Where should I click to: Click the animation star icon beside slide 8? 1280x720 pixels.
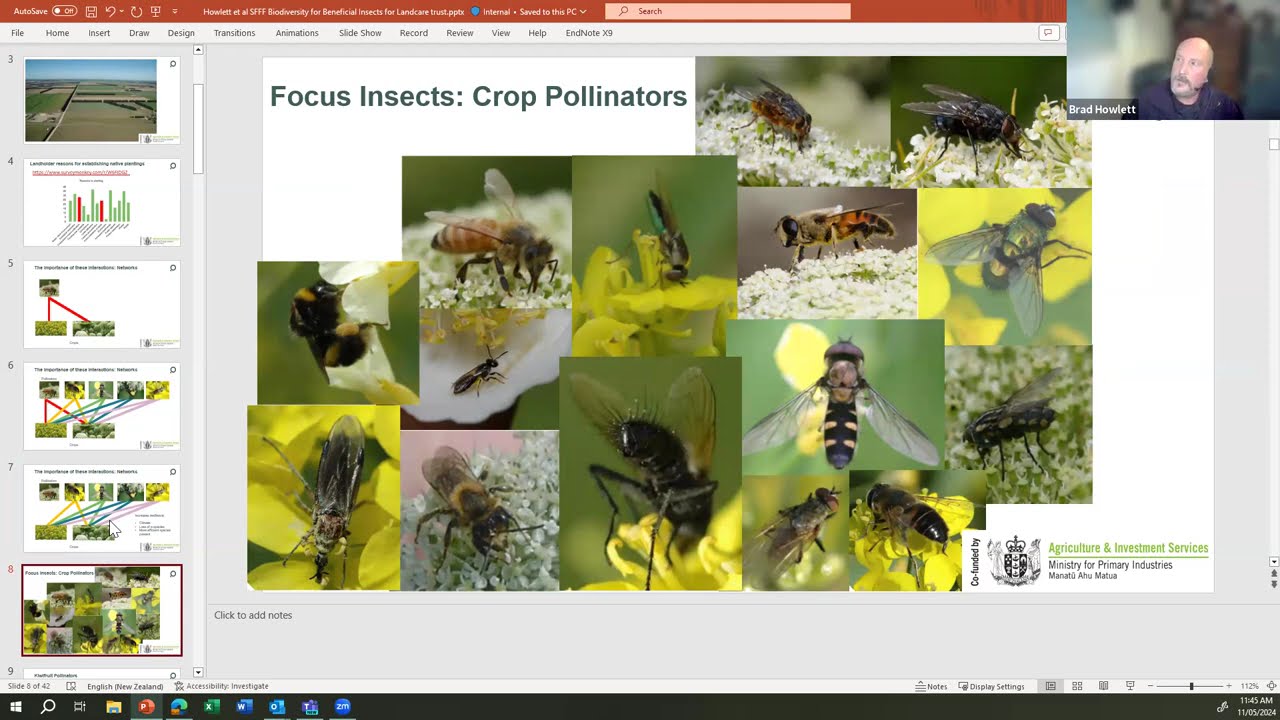(x=173, y=574)
